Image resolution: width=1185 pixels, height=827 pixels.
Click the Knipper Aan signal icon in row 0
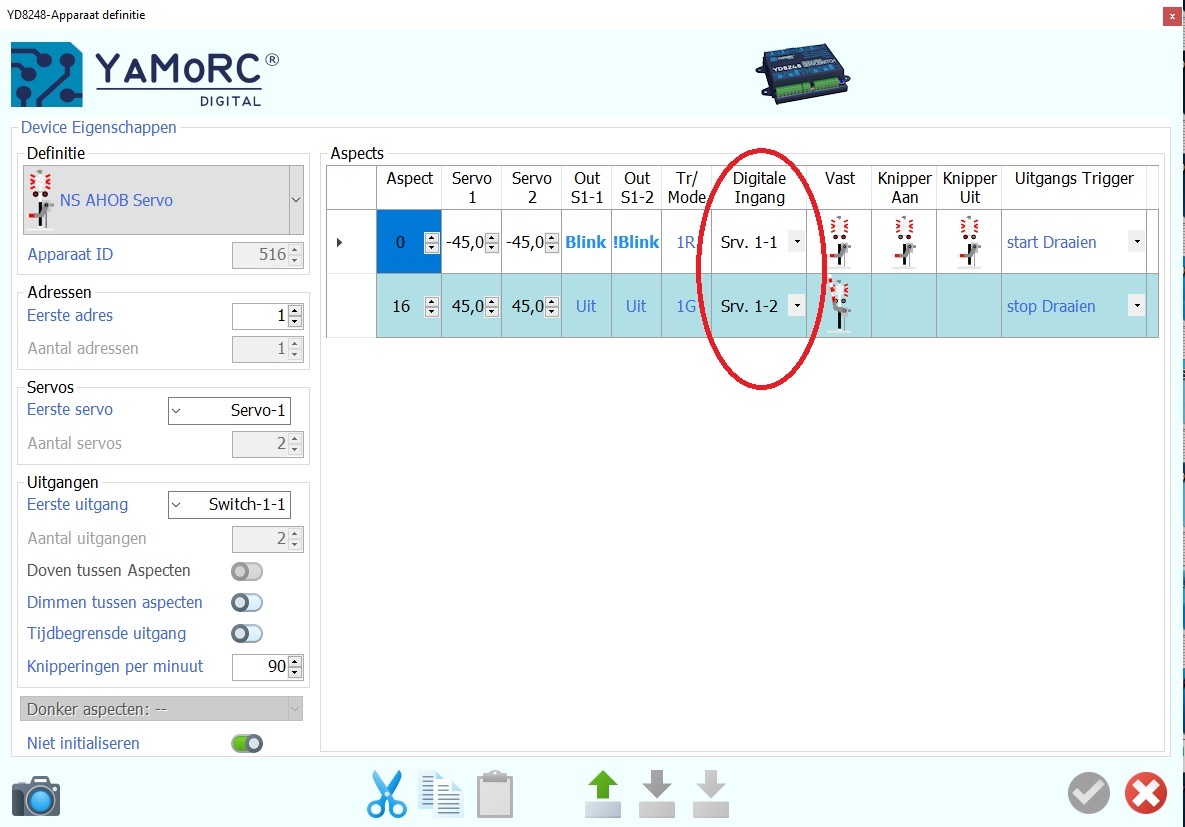[904, 243]
